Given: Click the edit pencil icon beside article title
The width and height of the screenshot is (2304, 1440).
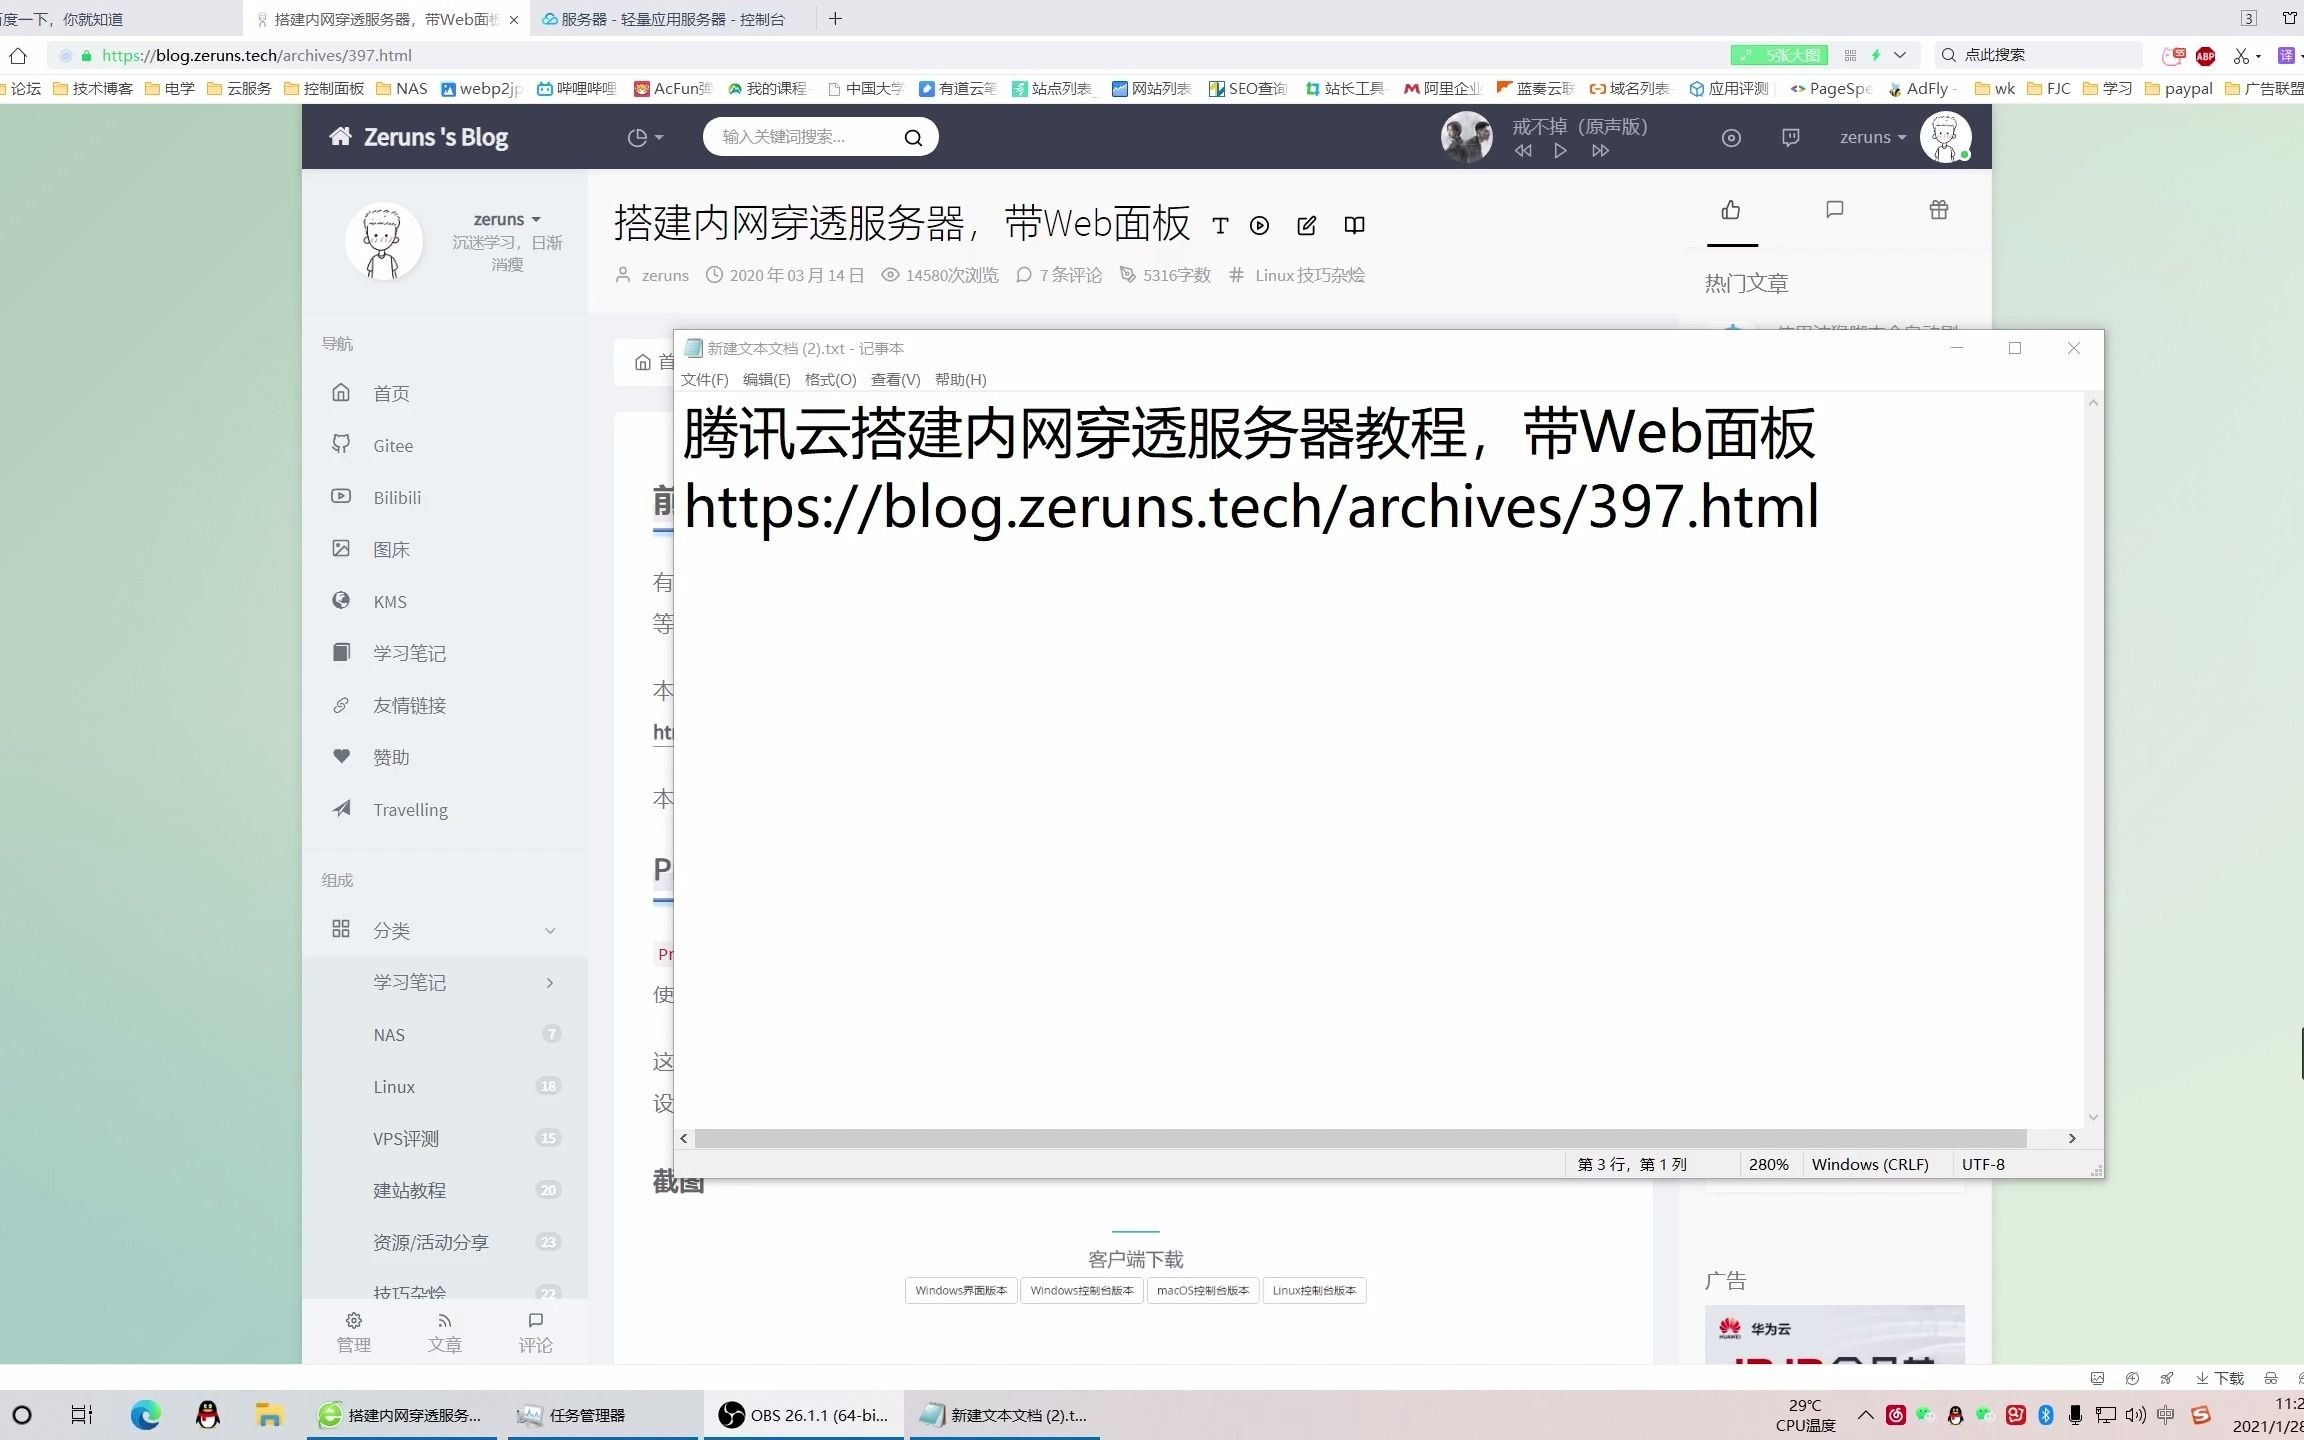Looking at the screenshot, I should pyautogui.click(x=1306, y=226).
